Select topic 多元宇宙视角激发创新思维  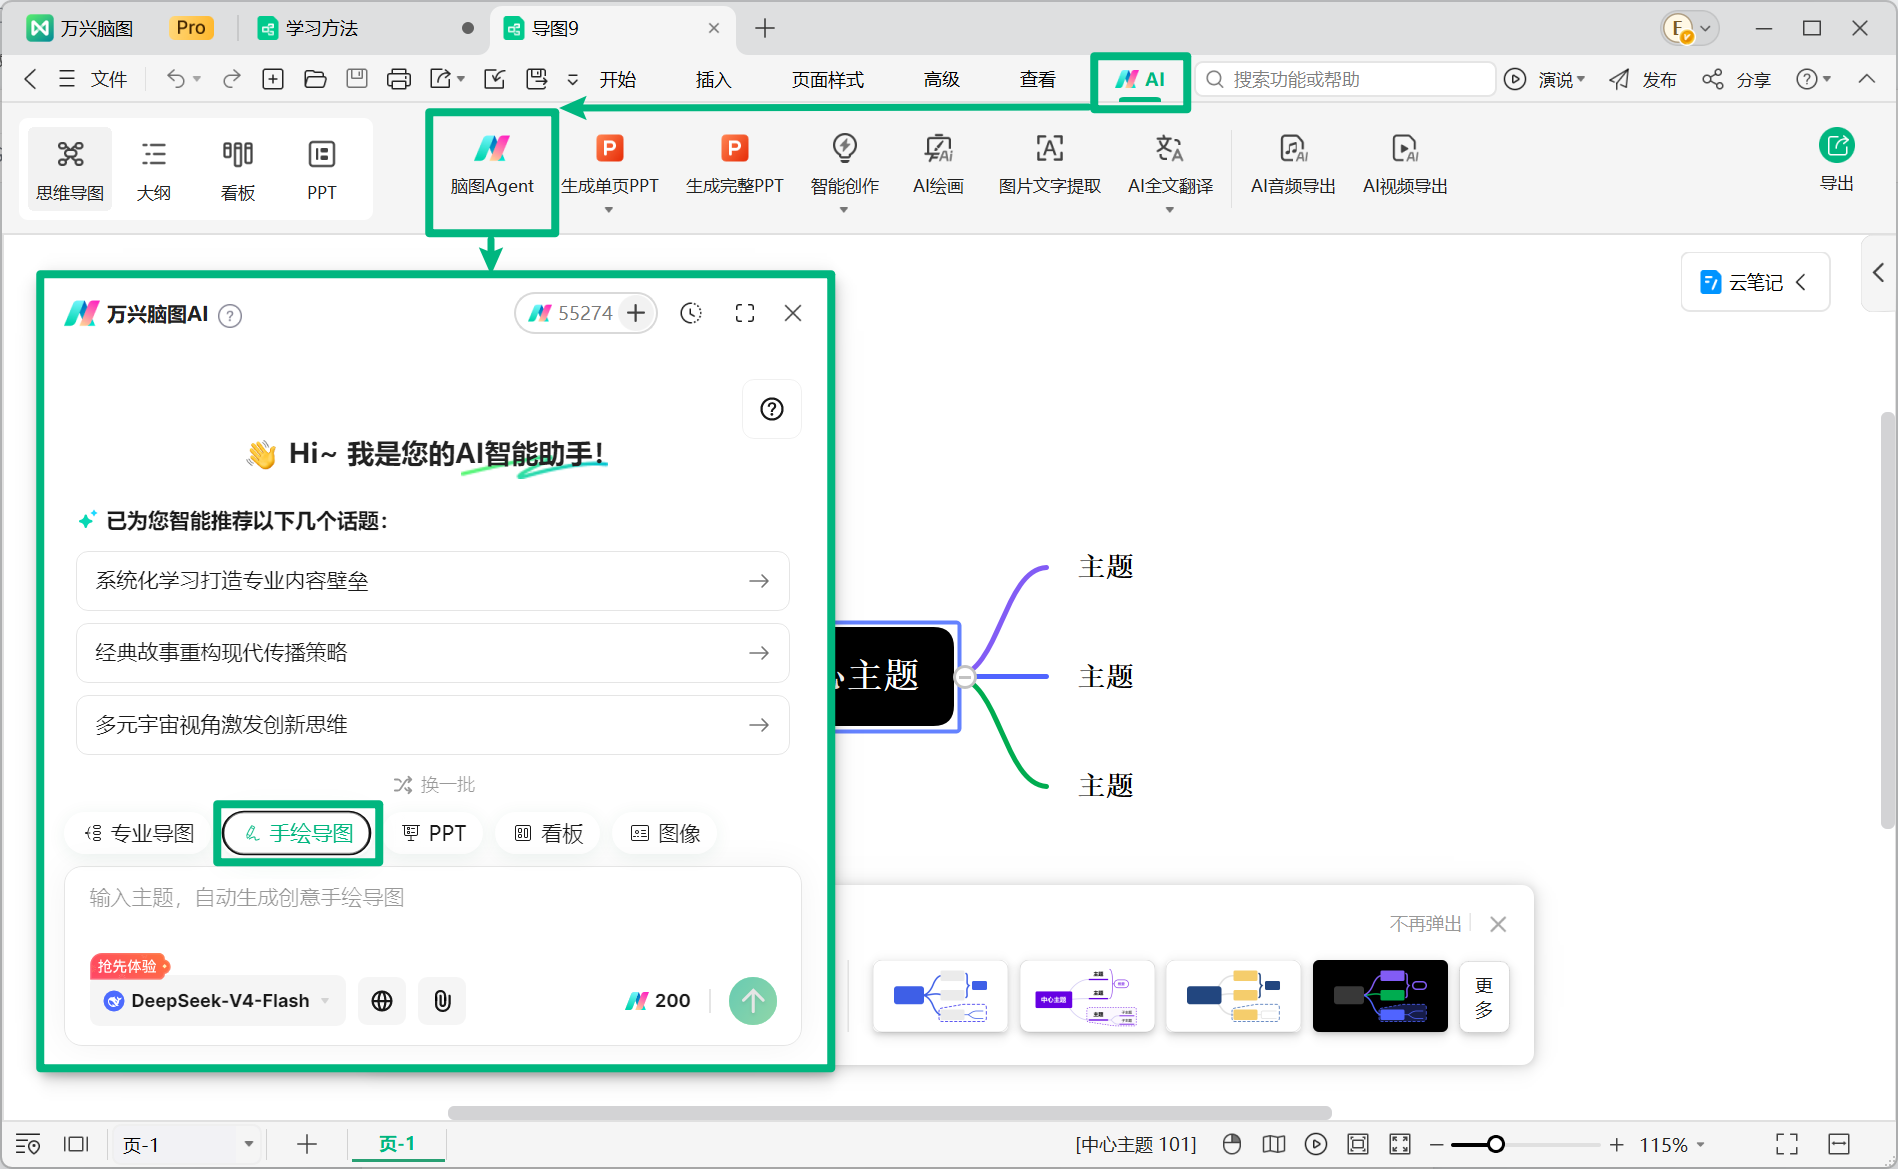[x=433, y=725]
